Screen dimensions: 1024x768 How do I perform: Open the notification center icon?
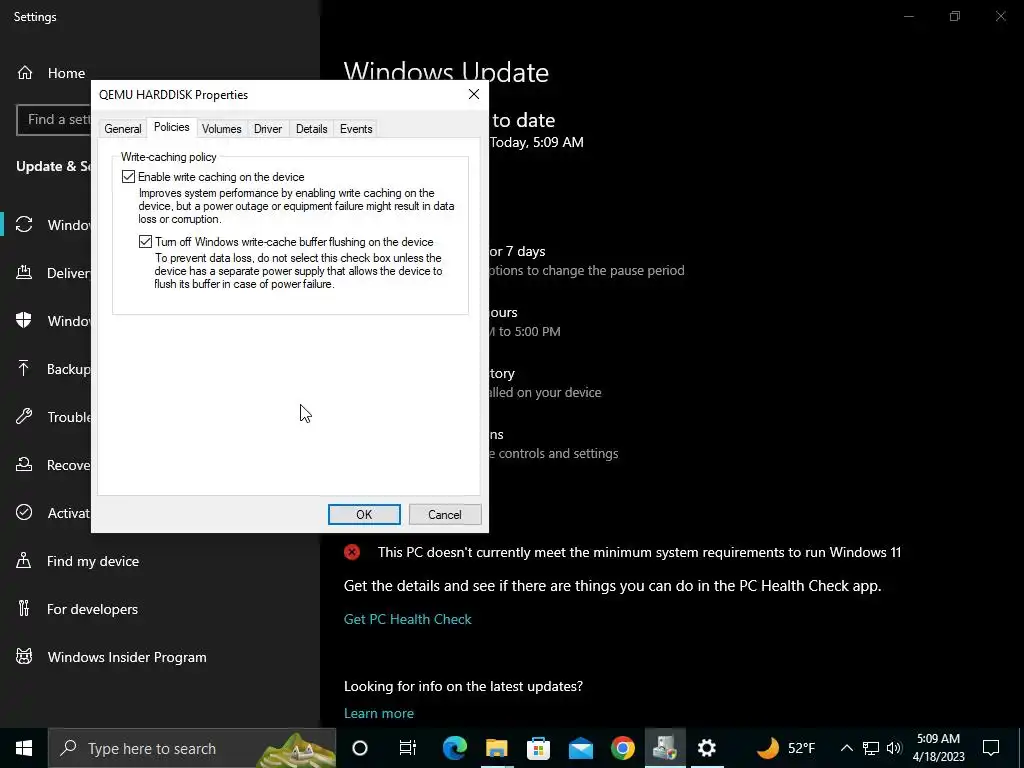pyautogui.click(x=991, y=748)
